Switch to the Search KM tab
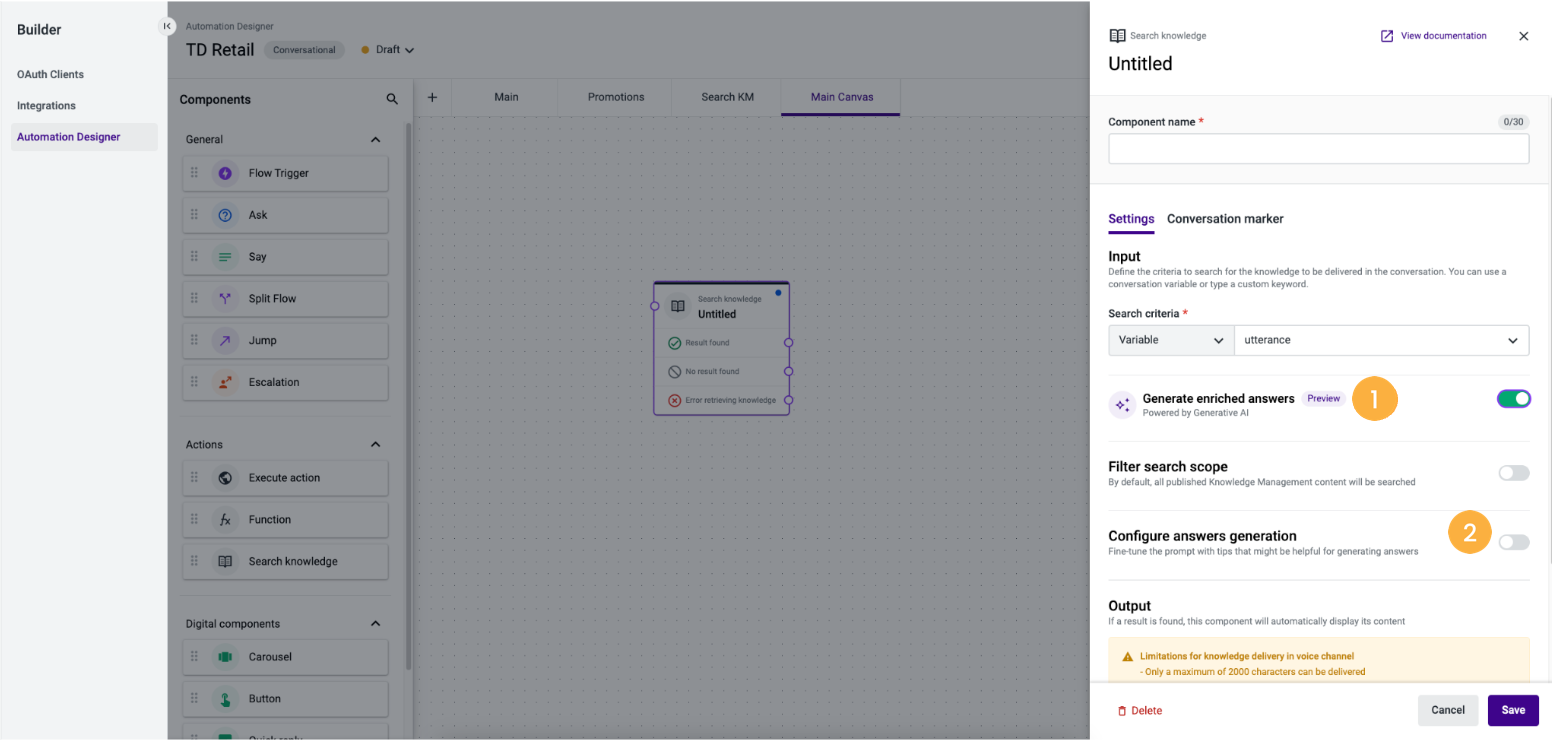This screenshot has width=1552, height=740. pyautogui.click(x=727, y=97)
